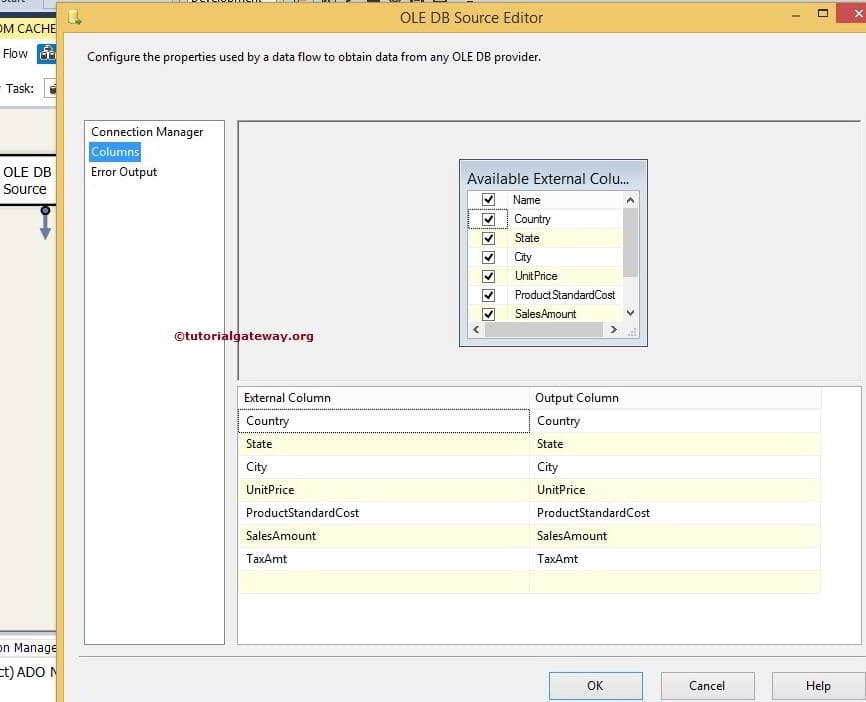The width and height of the screenshot is (866, 702).
Task: Uncheck the ProductStandardCost checkbox
Action: (x=487, y=295)
